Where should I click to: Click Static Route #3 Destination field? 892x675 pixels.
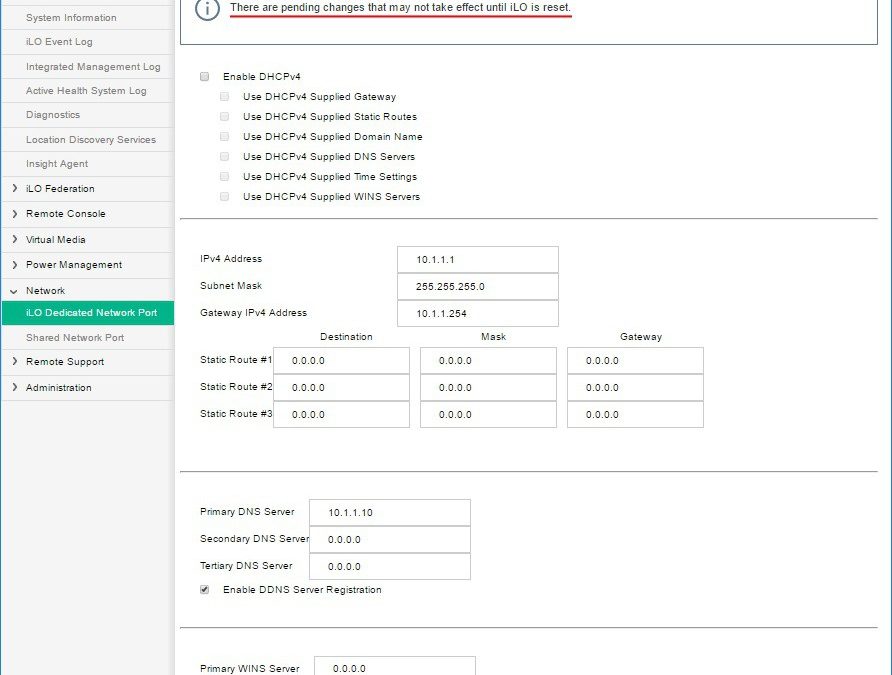[341, 415]
